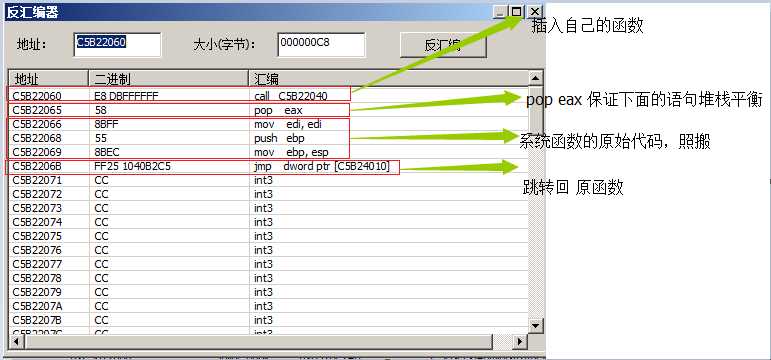Select the 地址 column header
This screenshot has width=771, height=360.
48,78
